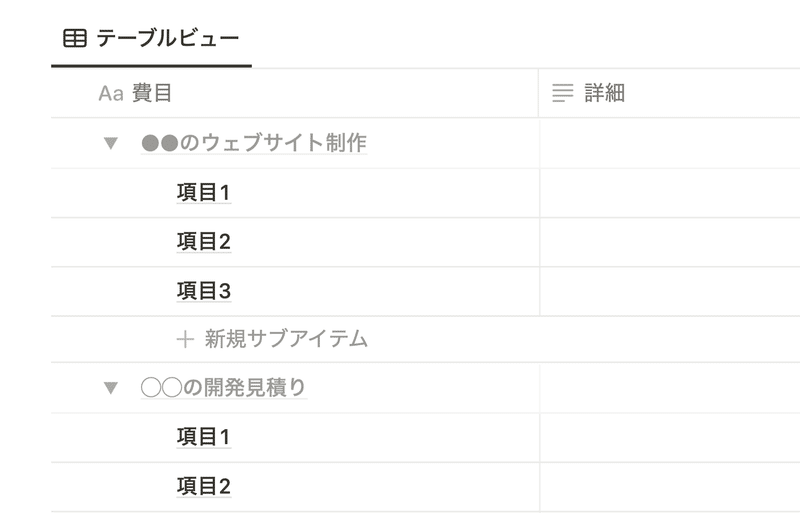
Task: Open 項目1 under ○○の開発見積り
Action: [204, 437]
